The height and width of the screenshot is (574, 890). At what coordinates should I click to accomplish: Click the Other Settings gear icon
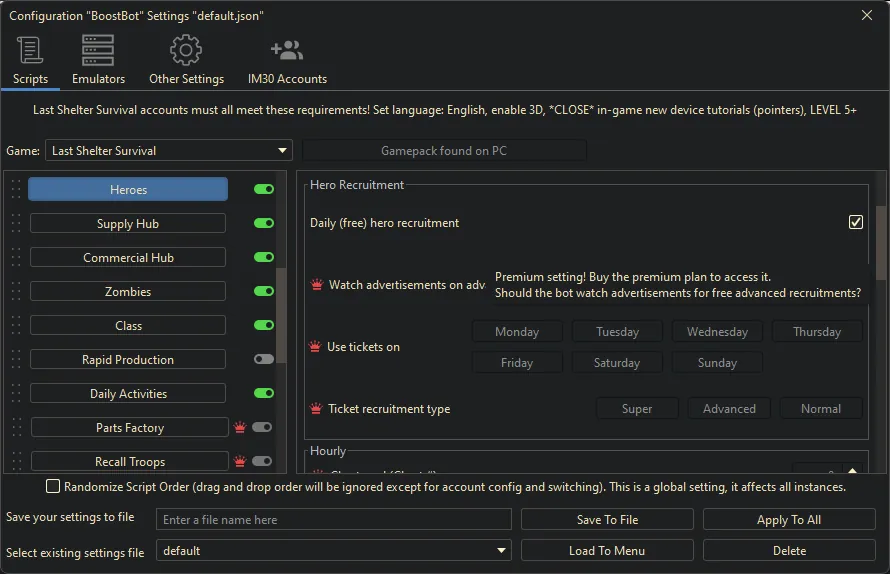186,50
